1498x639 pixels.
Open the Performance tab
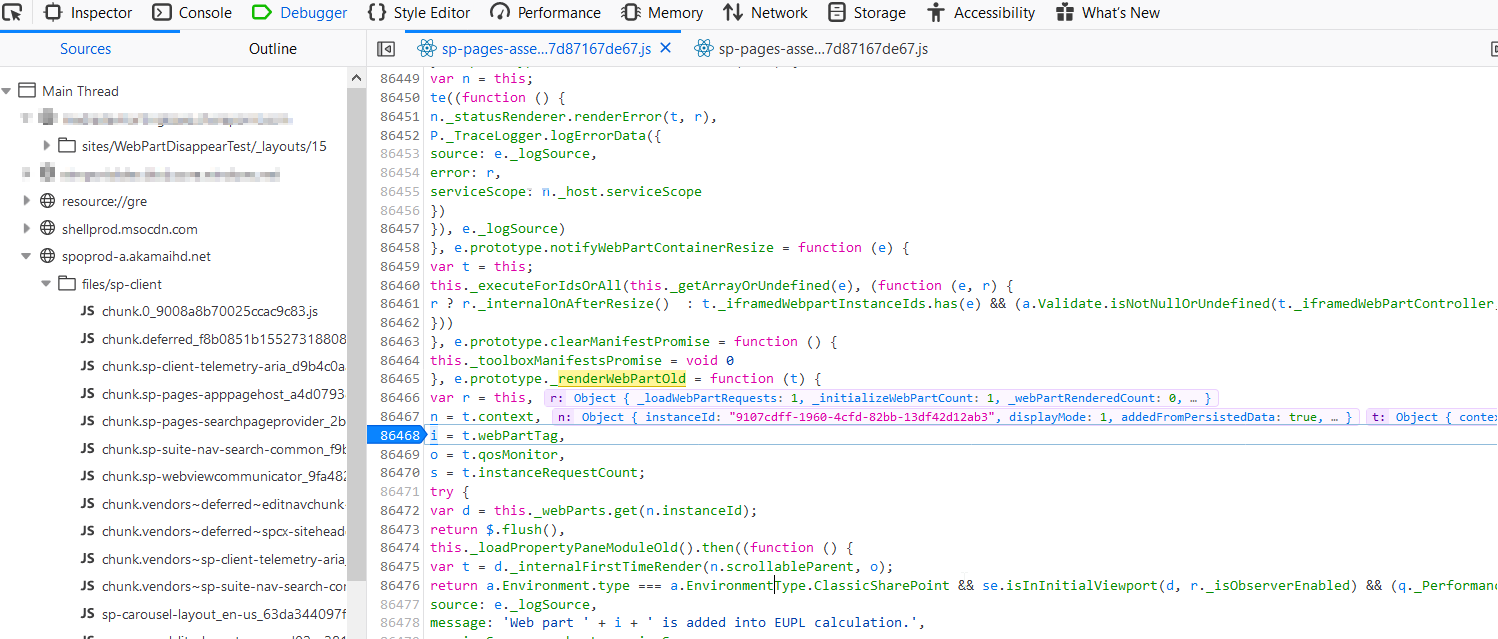546,13
